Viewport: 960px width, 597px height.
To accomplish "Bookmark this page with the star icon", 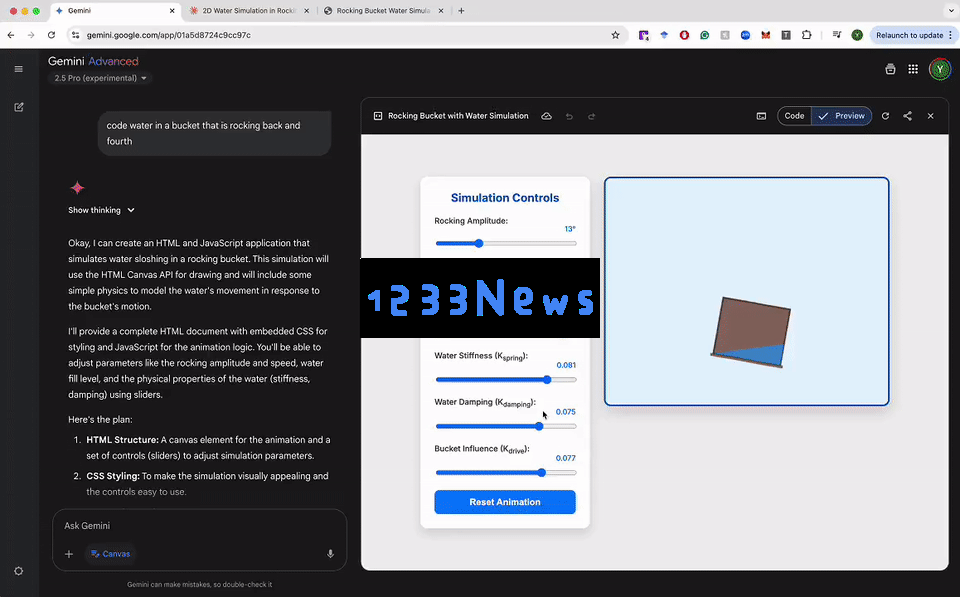I will pyautogui.click(x=615, y=35).
